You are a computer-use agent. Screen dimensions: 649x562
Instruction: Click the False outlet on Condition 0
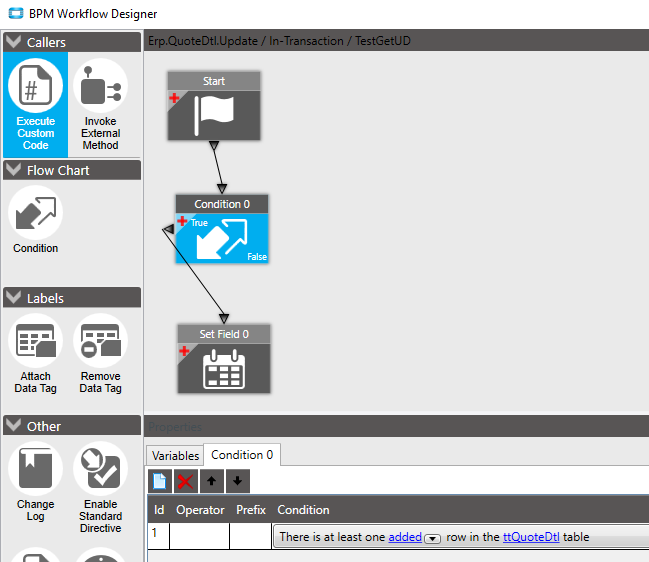point(257,257)
